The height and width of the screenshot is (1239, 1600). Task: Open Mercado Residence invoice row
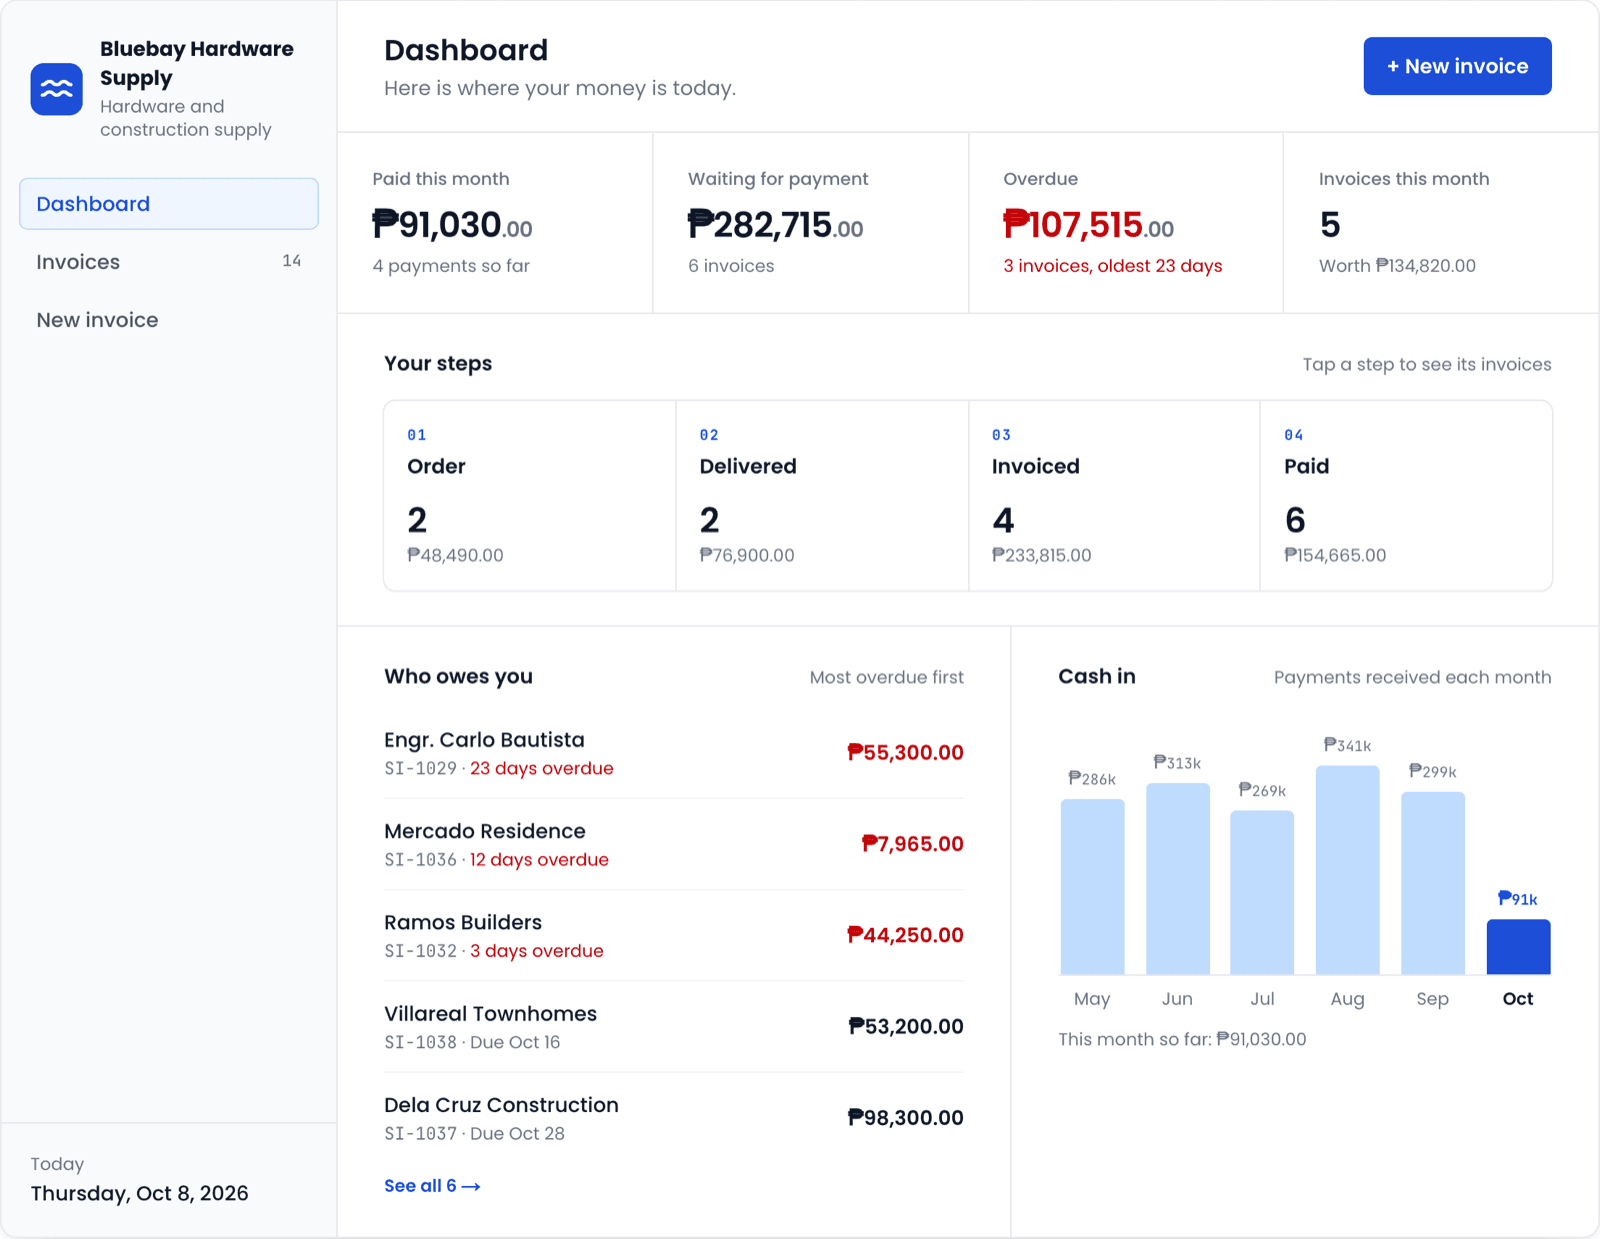point(674,844)
